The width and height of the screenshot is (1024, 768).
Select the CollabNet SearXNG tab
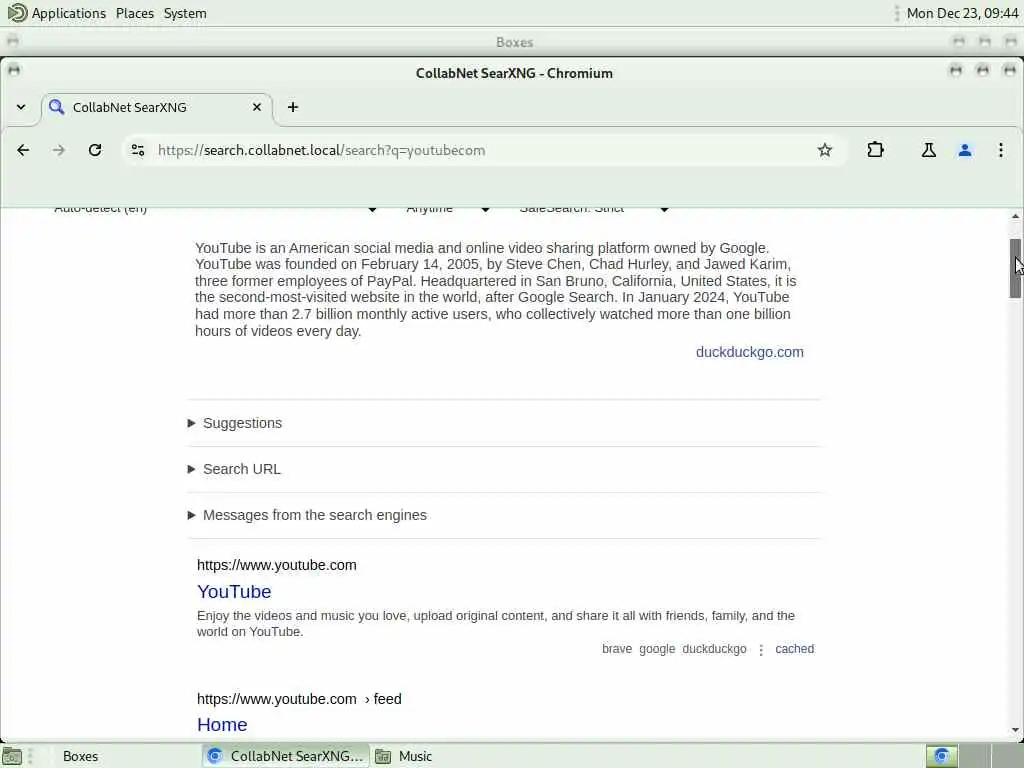point(157,107)
